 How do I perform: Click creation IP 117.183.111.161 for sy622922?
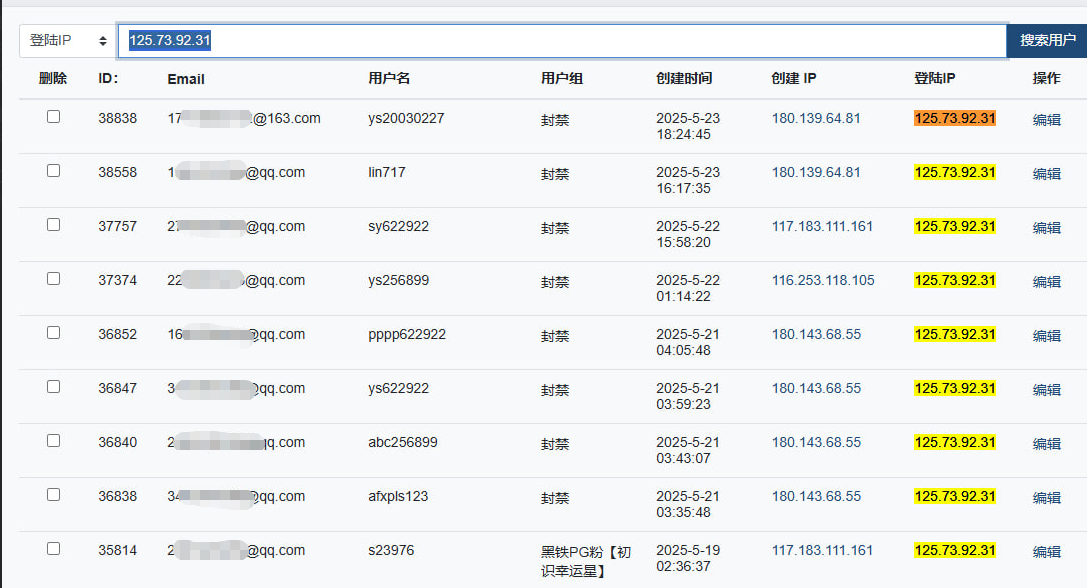(x=822, y=226)
